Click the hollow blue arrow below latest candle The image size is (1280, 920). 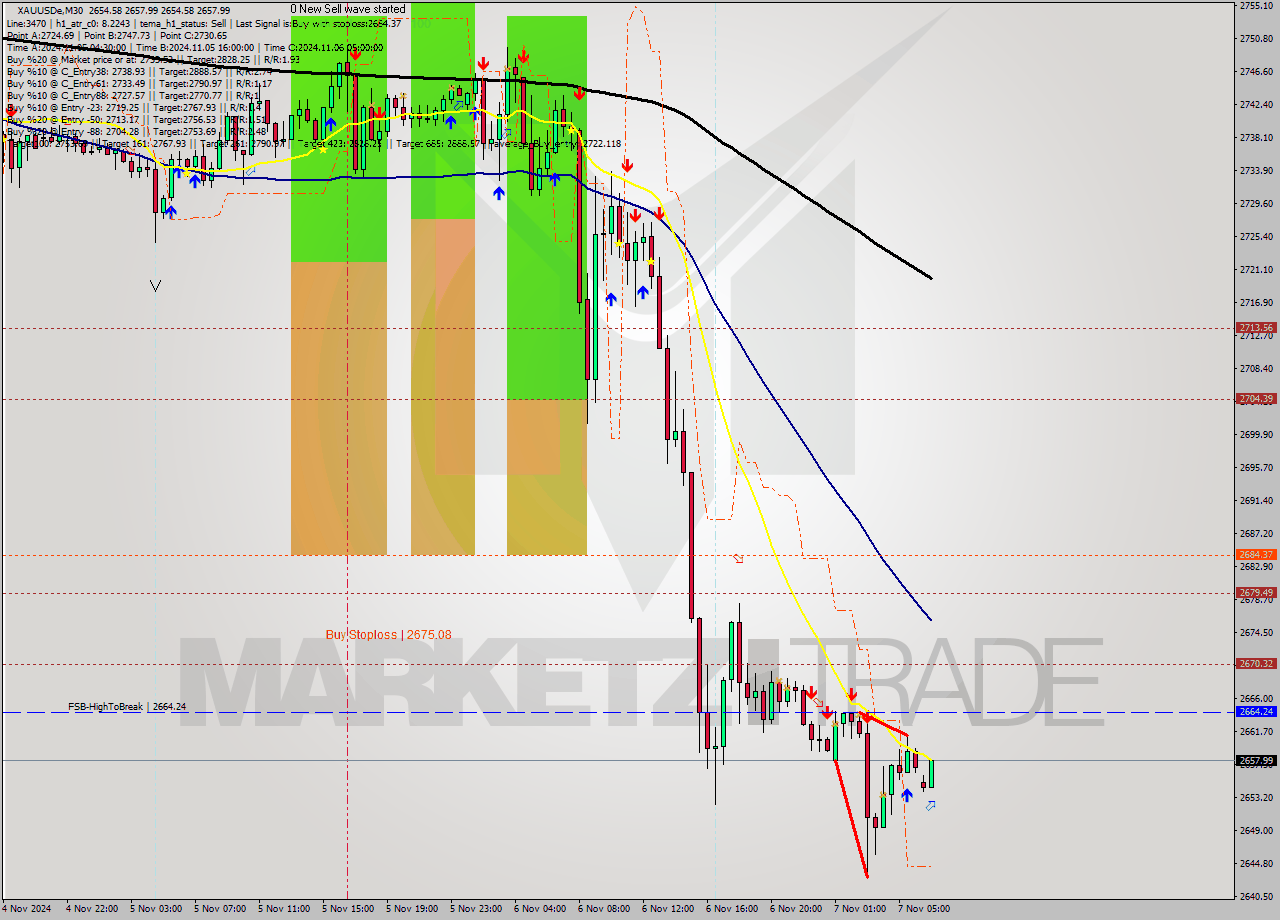click(931, 805)
